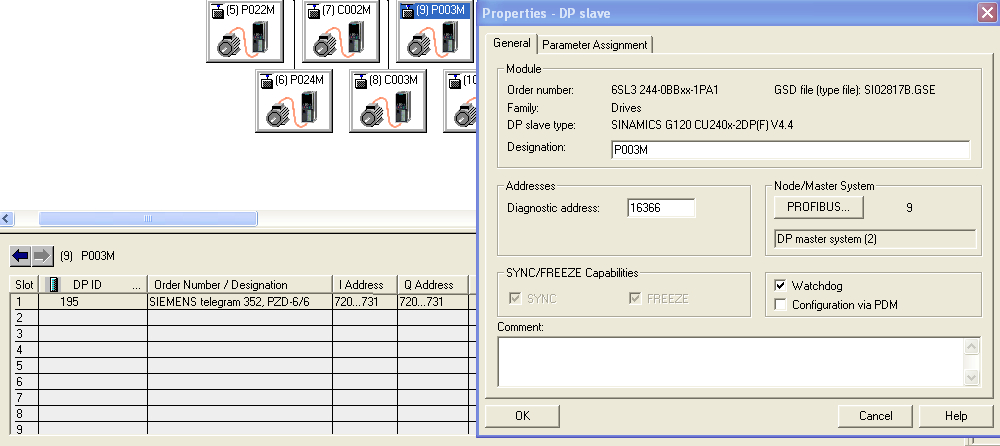Screen dimensions: 1000x446
Task: Click the left scroll arrow of station view
Action: 6,219
